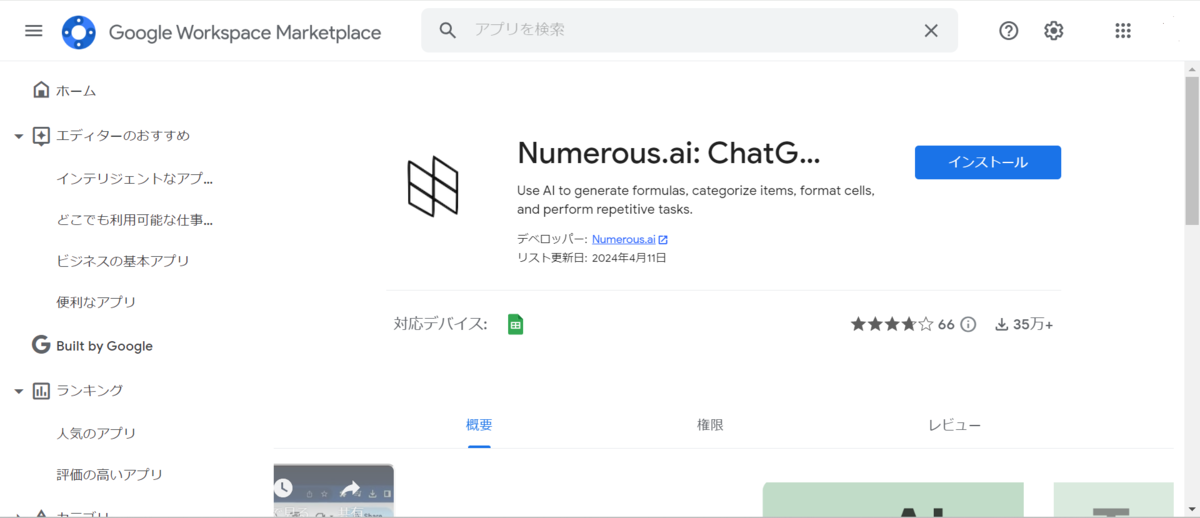Open the Numerous.ai developer link

click(623, 240)
